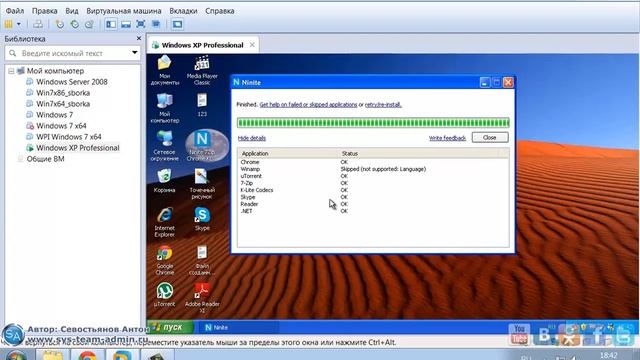
Task: Open the Вкладки menu
Action: point(183,11)
